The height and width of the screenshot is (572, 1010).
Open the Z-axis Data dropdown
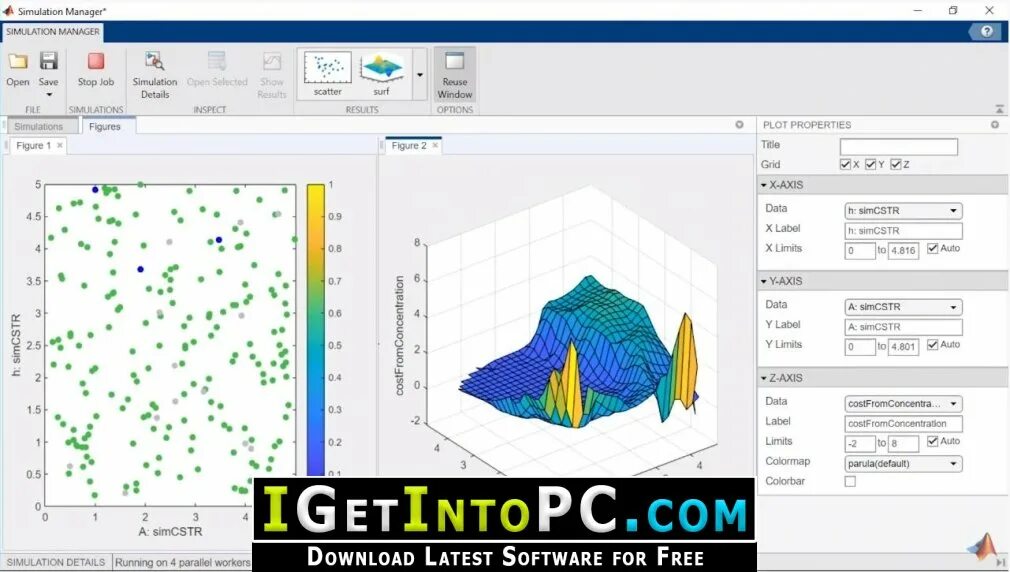(x=903, y=404)
